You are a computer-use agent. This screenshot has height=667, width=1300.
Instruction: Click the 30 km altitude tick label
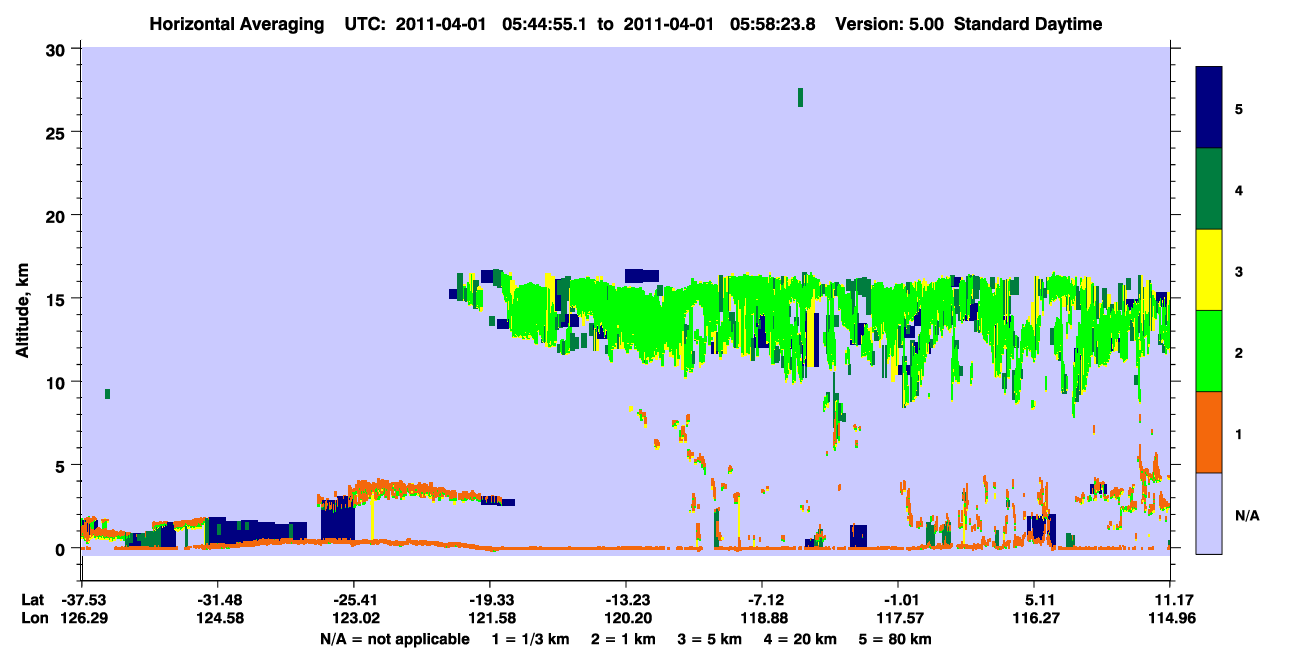click(x=58, y=49)
